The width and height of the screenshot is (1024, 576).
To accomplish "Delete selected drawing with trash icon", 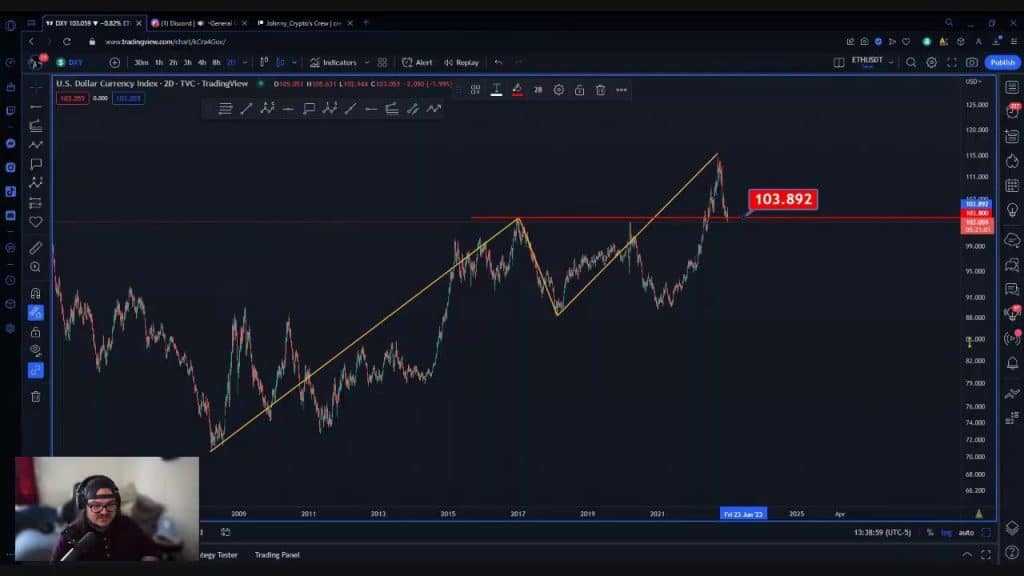I will click(600, 90).
